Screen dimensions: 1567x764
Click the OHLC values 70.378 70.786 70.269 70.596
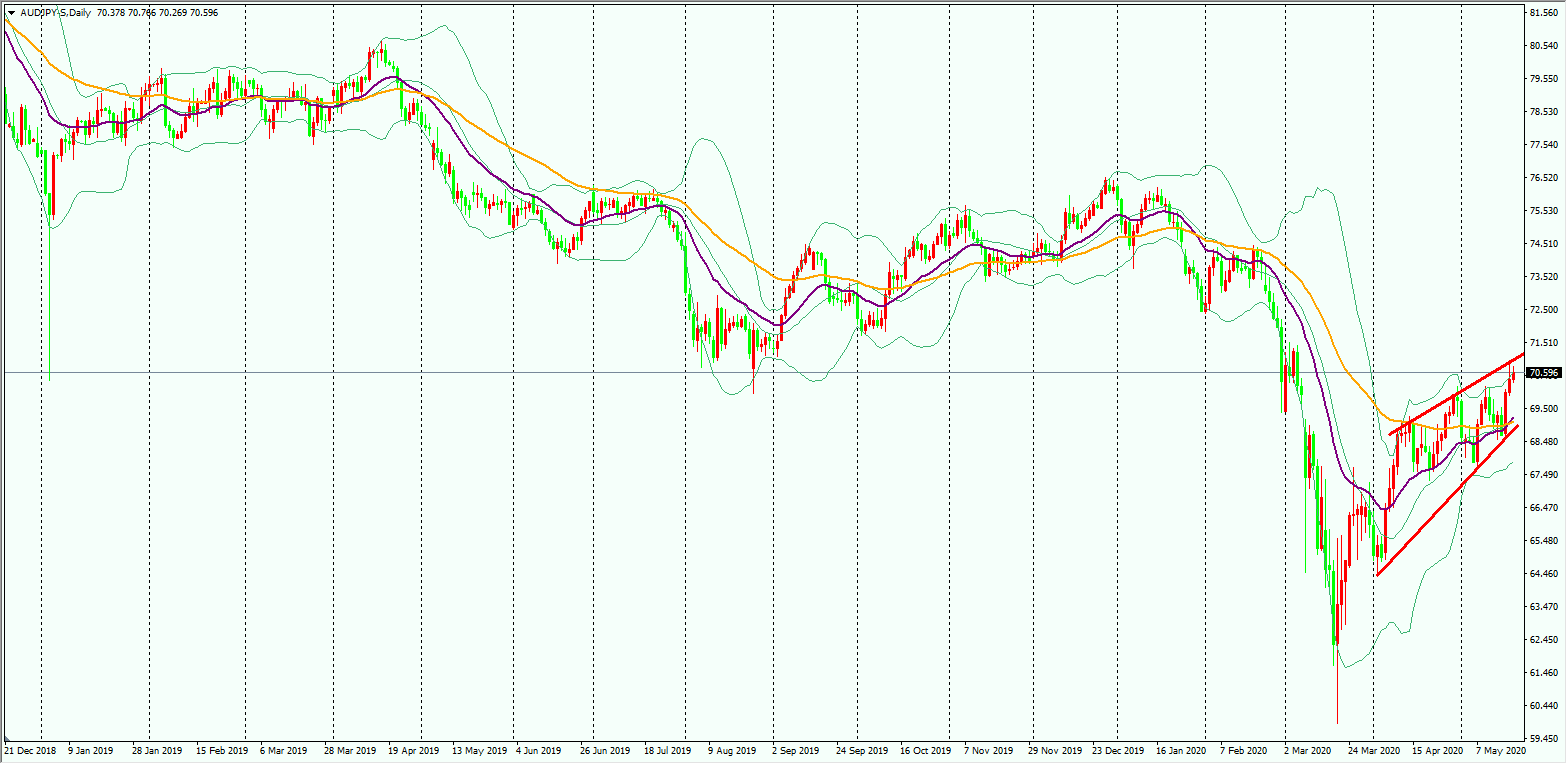[158, 13]
